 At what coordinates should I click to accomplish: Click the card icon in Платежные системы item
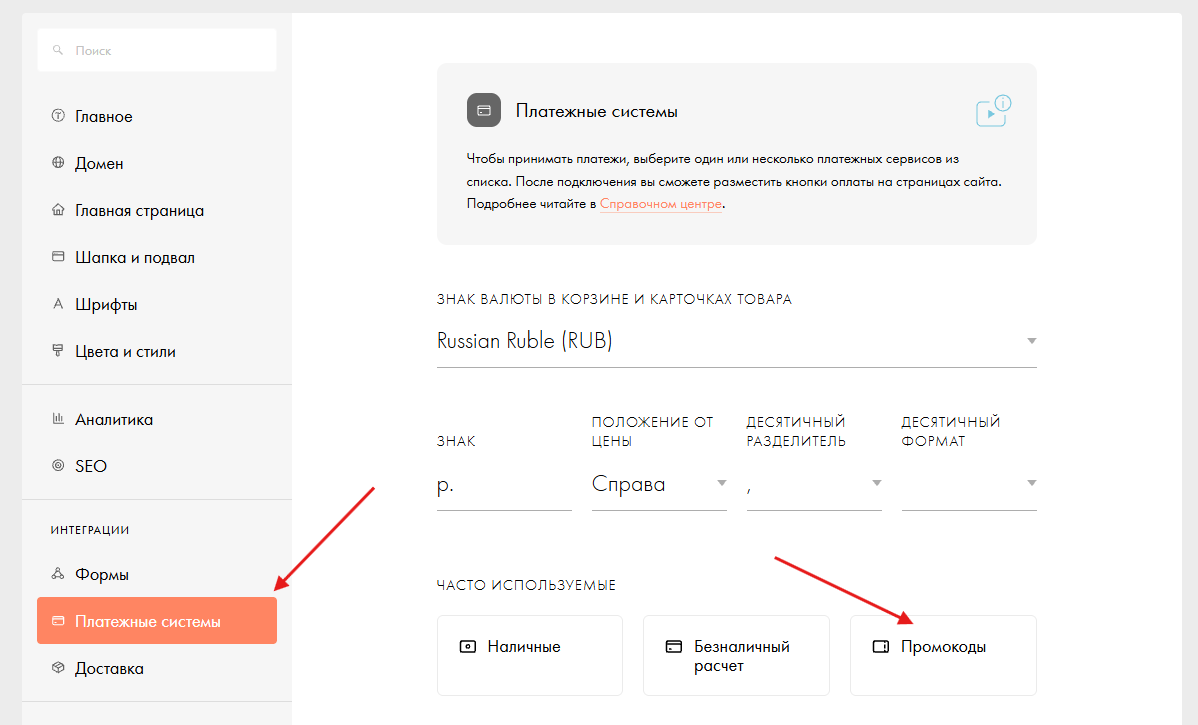pyautogui.click(x=58, y=620)
